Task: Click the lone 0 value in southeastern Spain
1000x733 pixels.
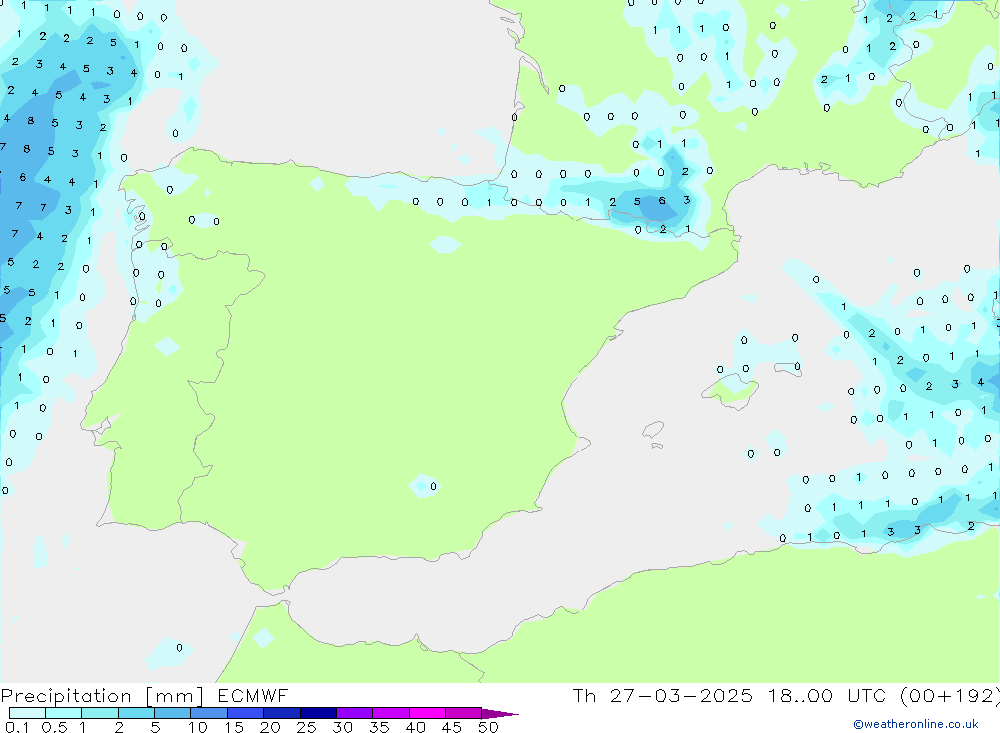Action: pos(433,487)
